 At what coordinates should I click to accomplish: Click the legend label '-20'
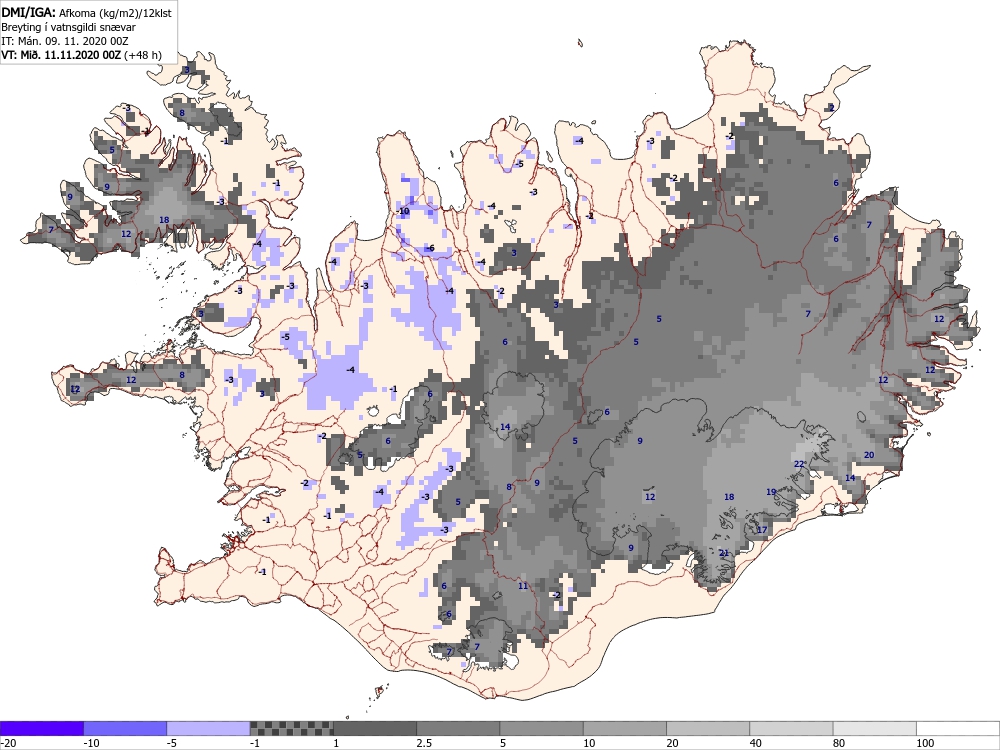click(x=8, y=743)
